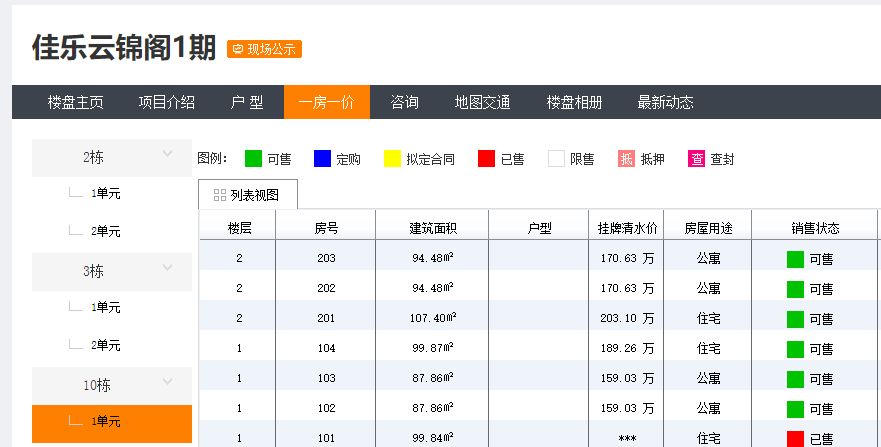Viewport: 881px width, 447px height.
Task: Switch to the 楼盘相册 tab
Action: (574, 102)
